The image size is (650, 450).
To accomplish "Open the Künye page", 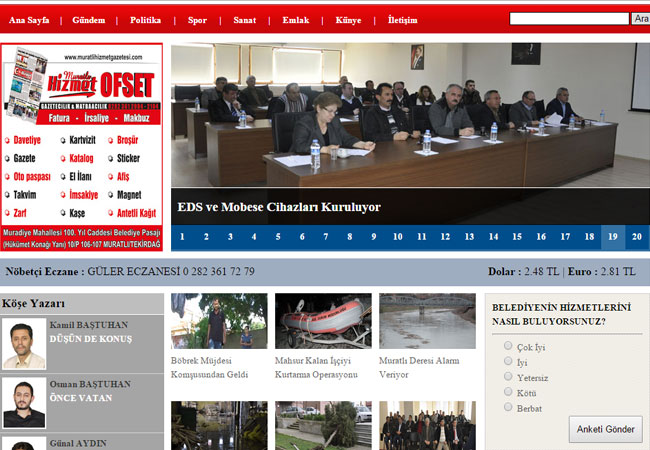I will 348,20.
